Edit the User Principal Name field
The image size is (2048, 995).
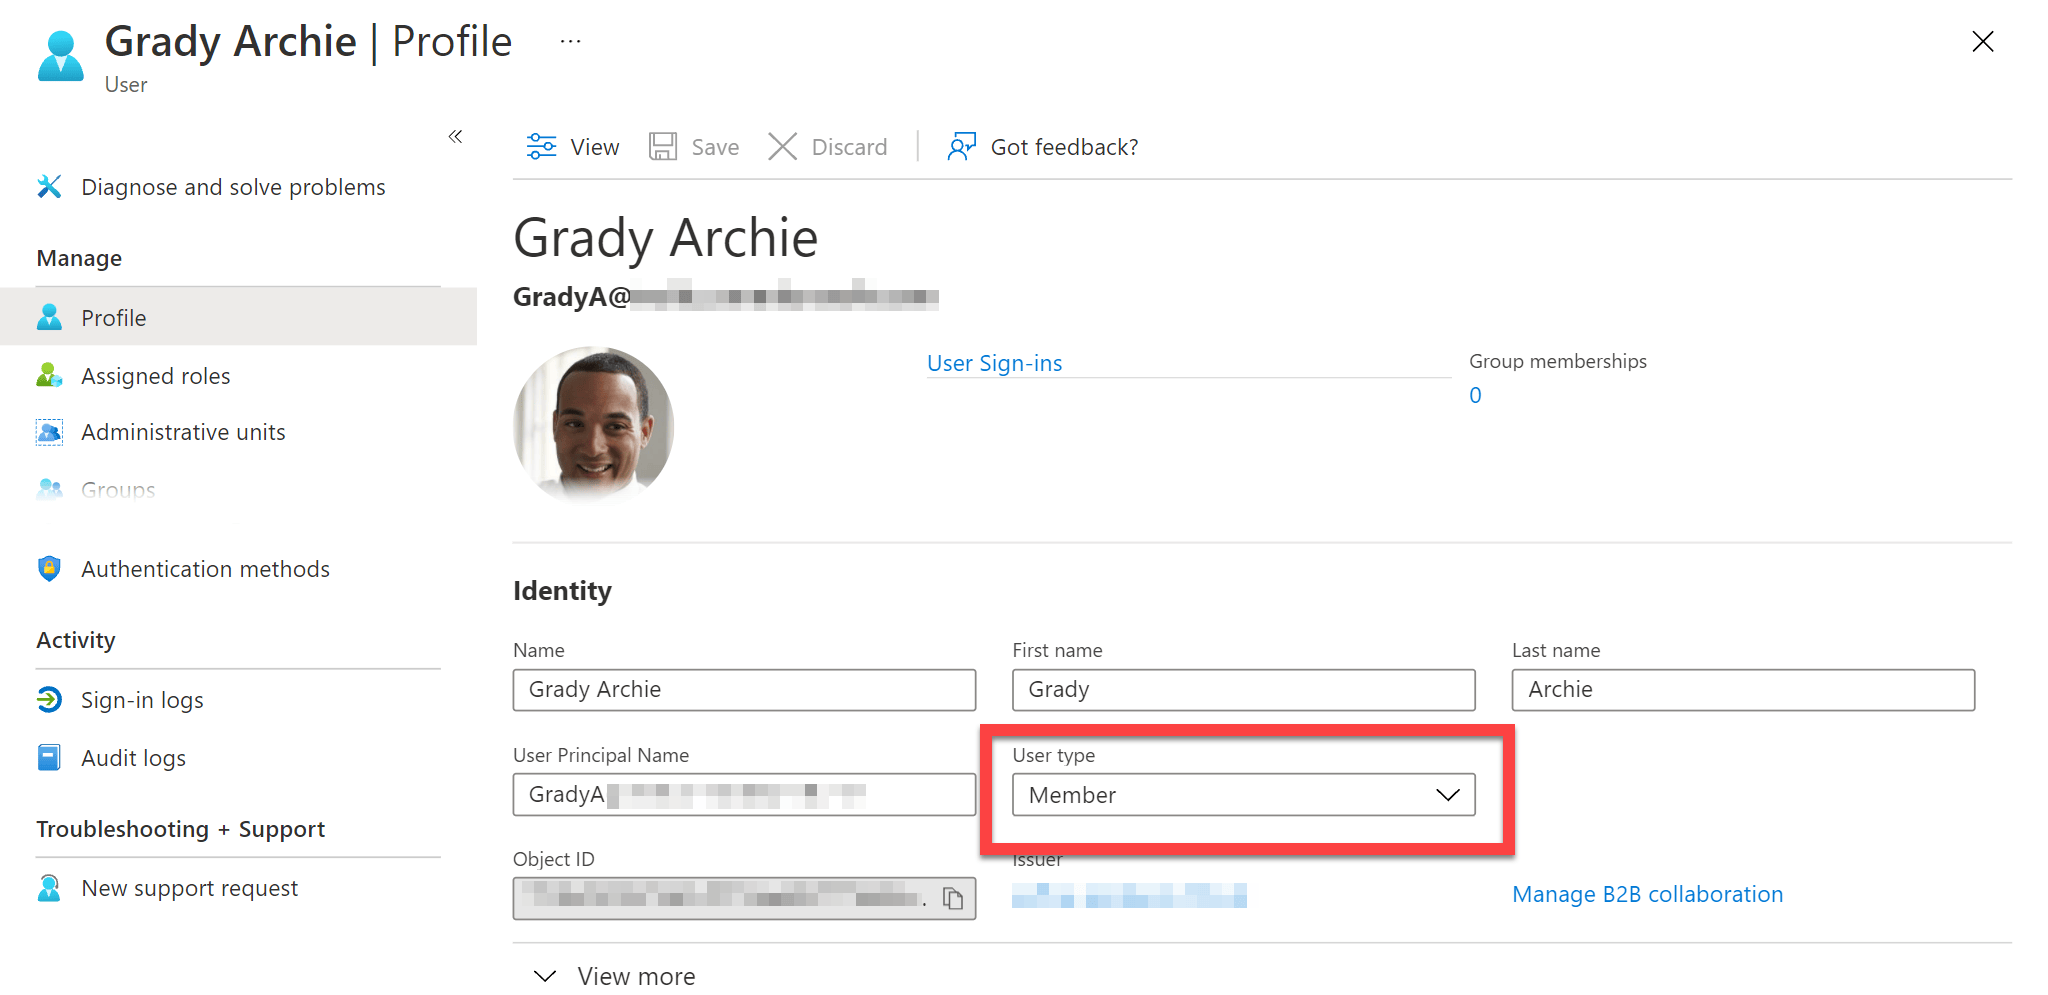pos(744,795)
